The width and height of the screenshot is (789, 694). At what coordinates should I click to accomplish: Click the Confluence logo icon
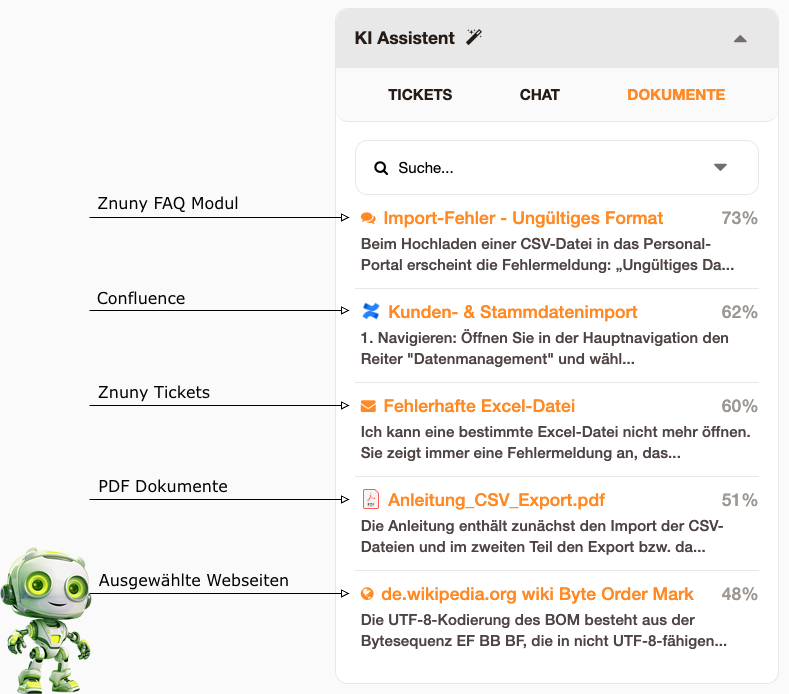[371, 311]
